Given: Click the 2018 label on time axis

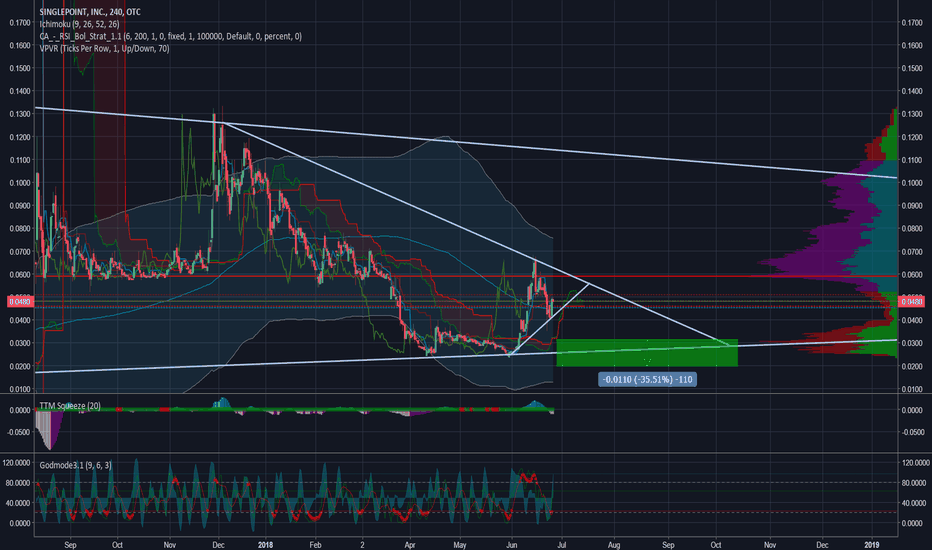Looking at the screenshot, I should [266, 545].
